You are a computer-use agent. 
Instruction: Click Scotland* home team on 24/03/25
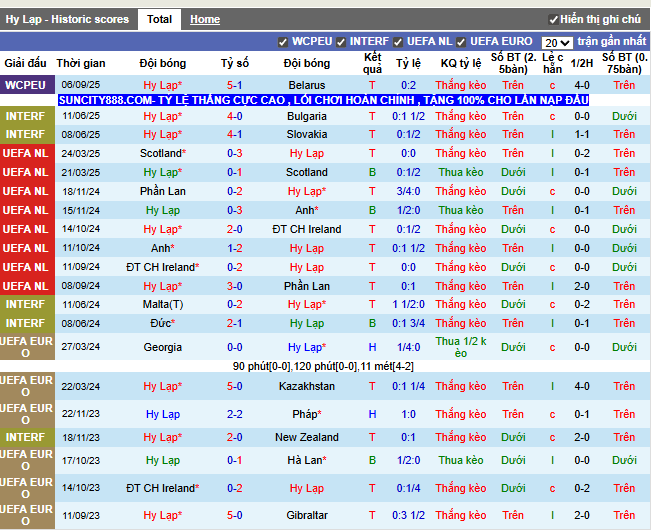coord(163,154)
